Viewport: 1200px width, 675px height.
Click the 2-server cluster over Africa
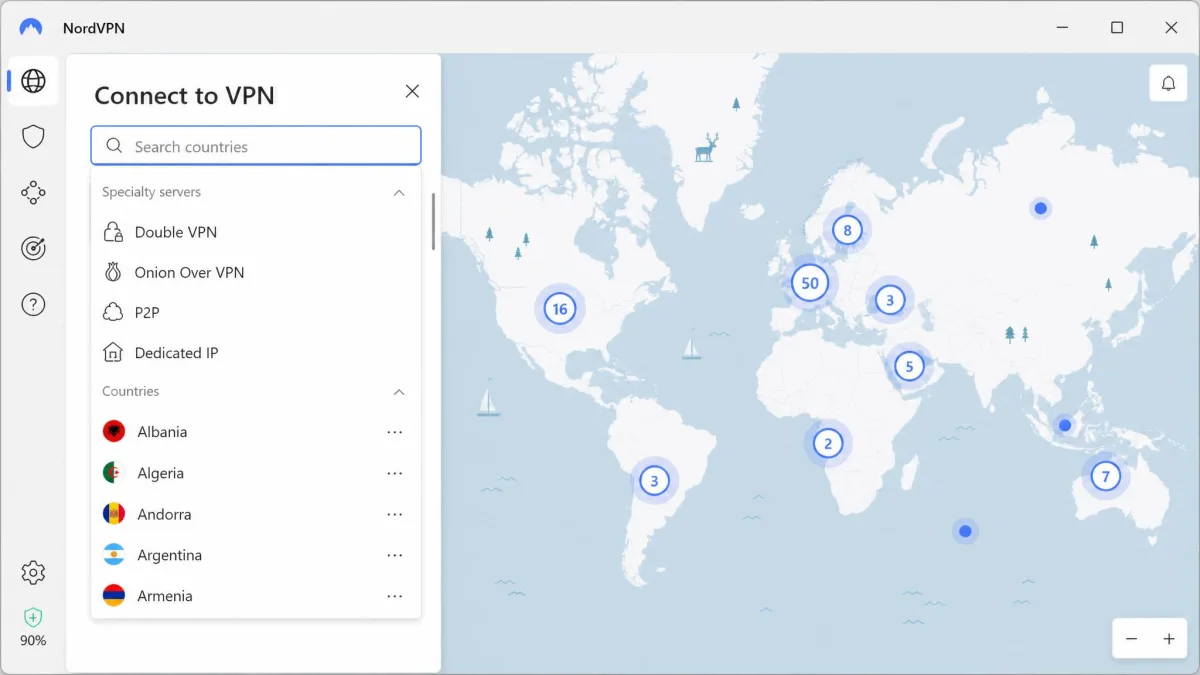click(828, 443)
